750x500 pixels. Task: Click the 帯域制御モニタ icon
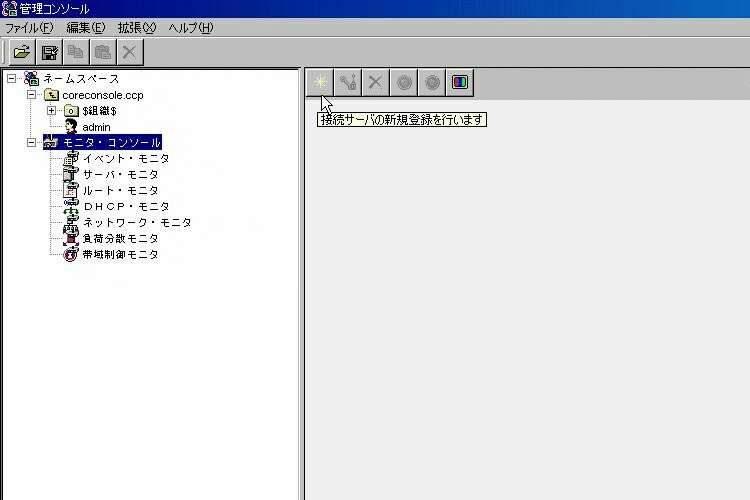[x=71, y=255]
